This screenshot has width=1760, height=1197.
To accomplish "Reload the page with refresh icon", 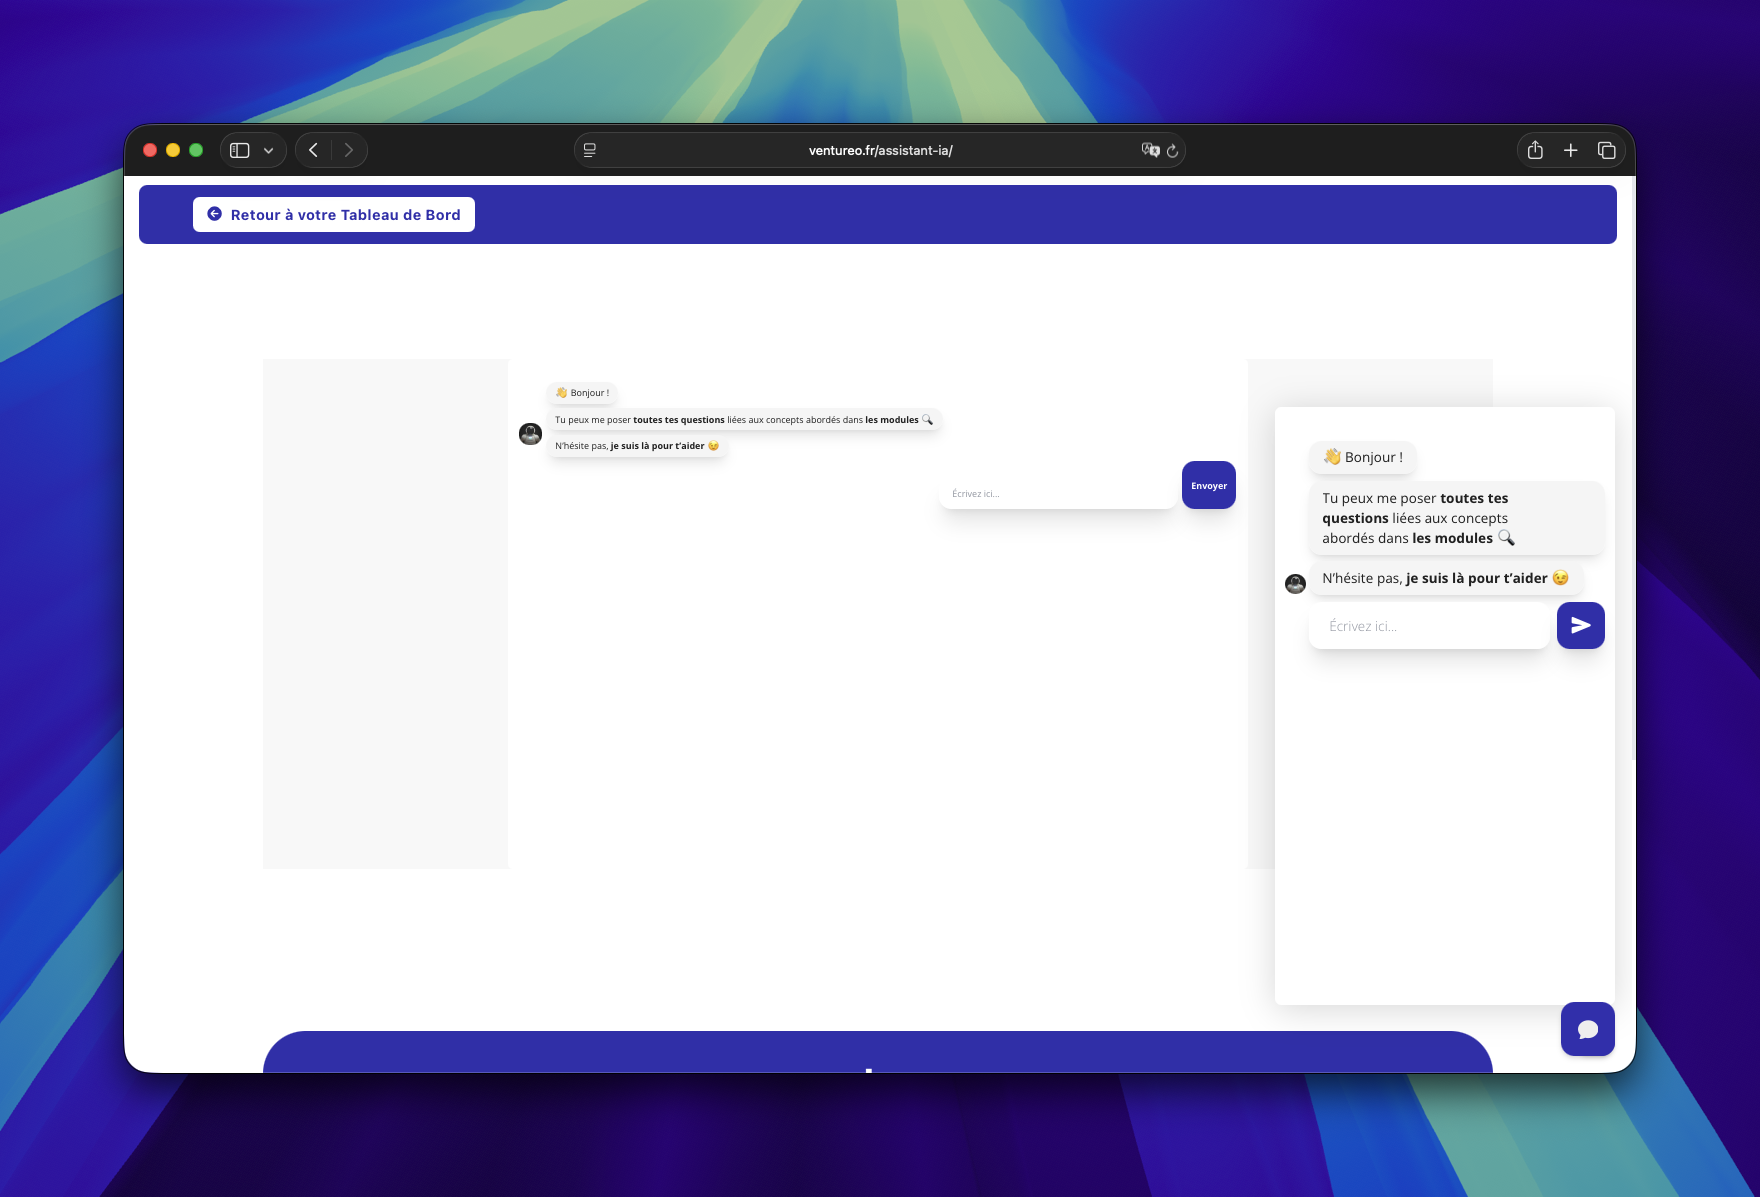I will pos(1173,151).
